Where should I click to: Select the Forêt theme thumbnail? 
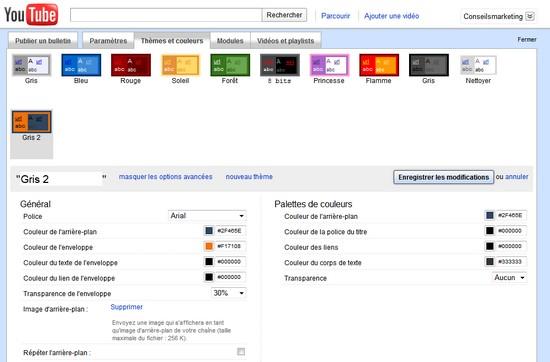pyautogui.click(x=230, y=65)
